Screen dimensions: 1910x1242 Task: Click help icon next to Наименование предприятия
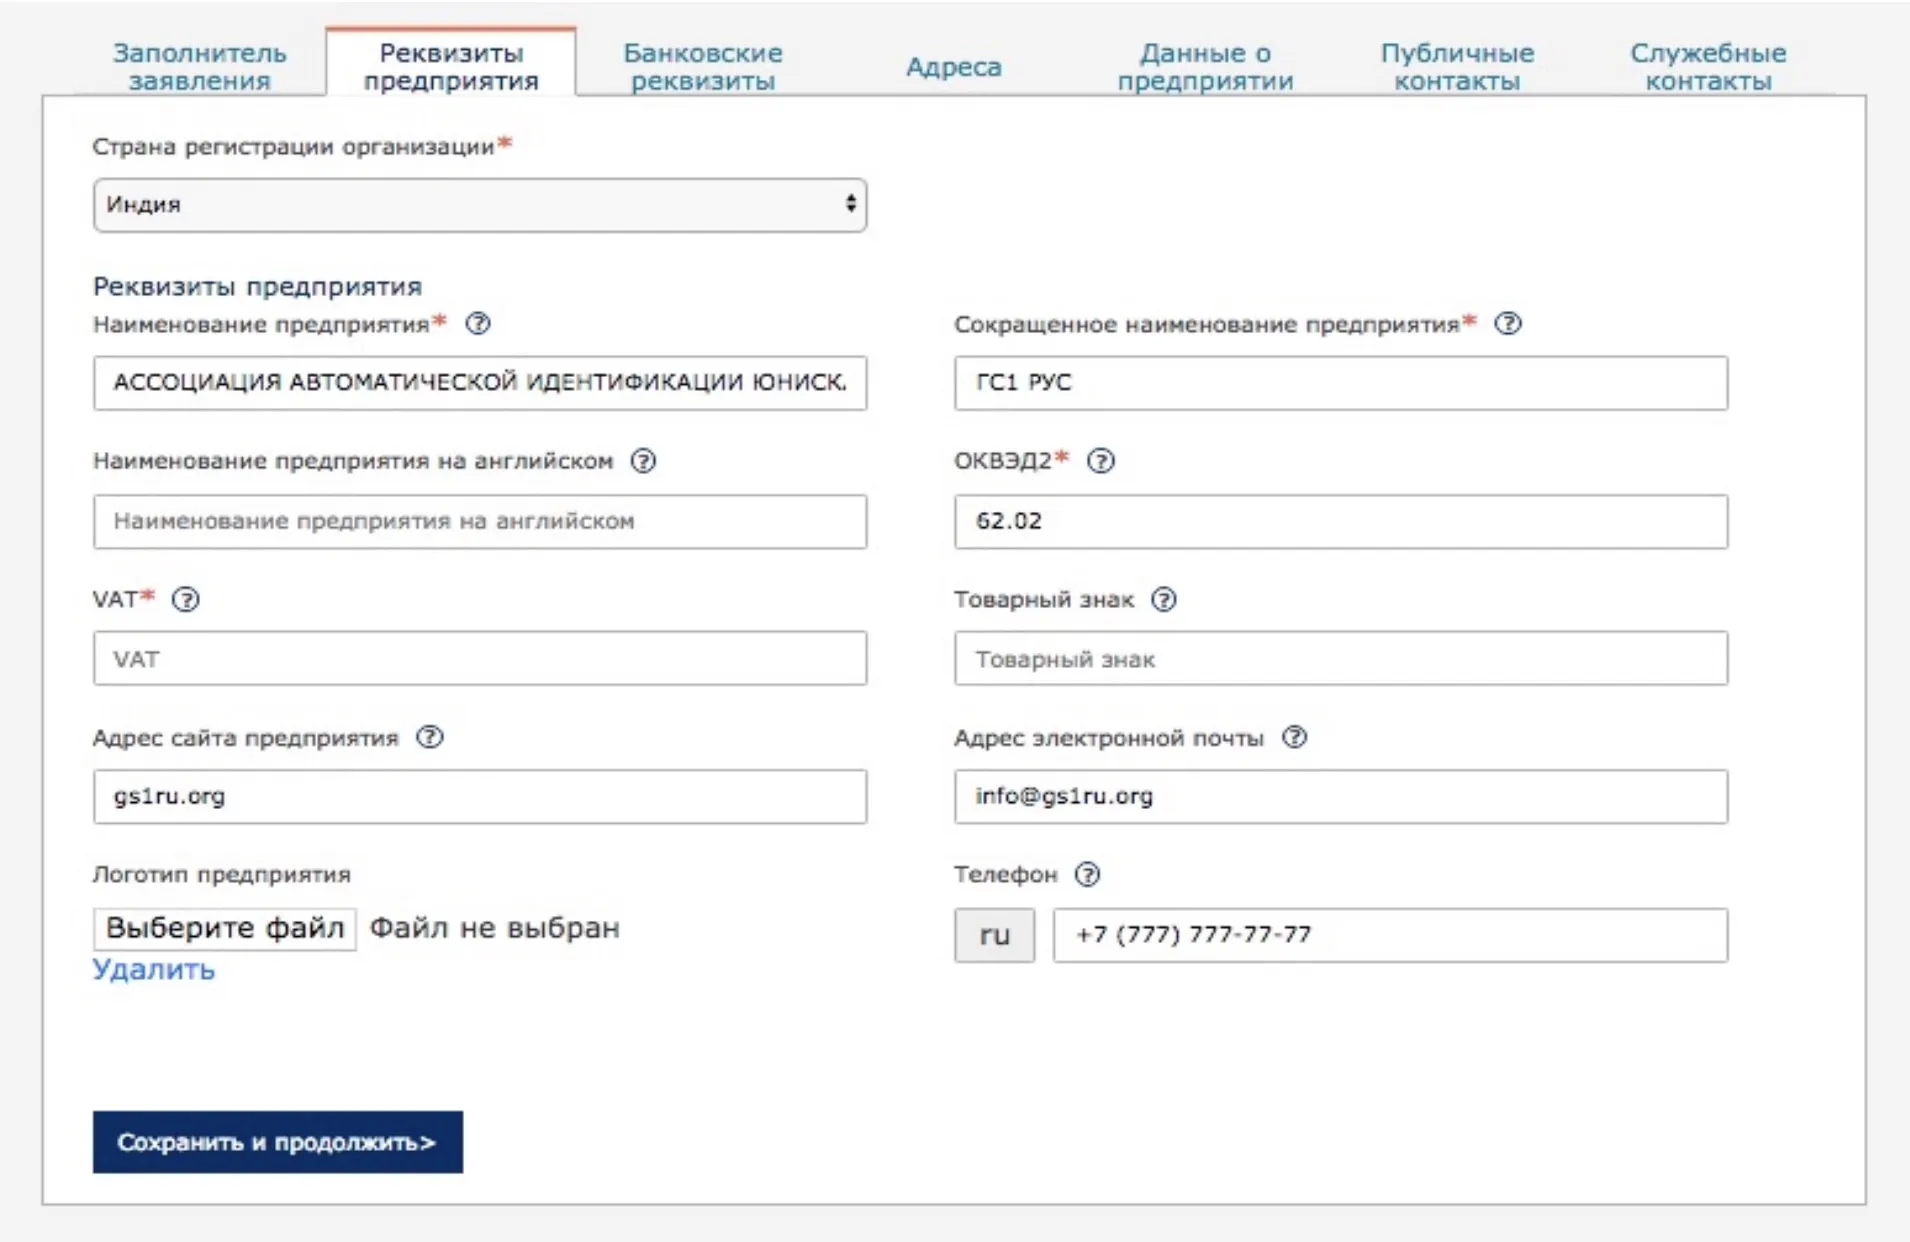478,324
